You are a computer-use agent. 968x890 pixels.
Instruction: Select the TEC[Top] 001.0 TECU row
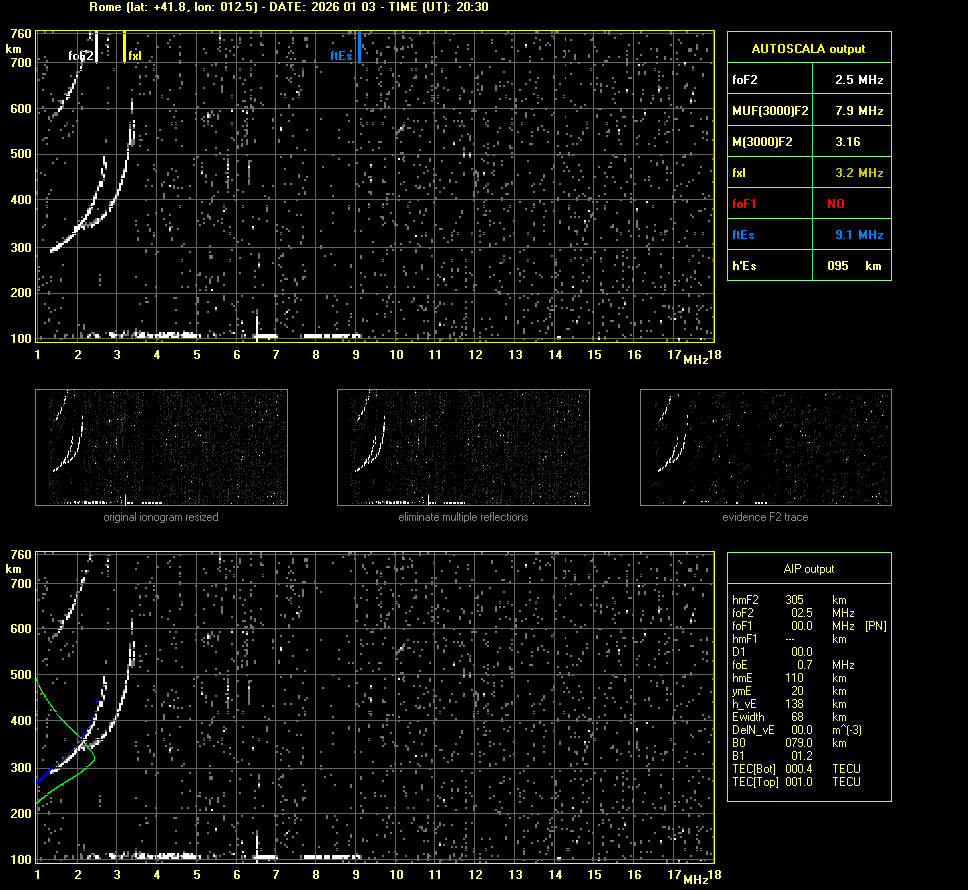tap(795, 782)
